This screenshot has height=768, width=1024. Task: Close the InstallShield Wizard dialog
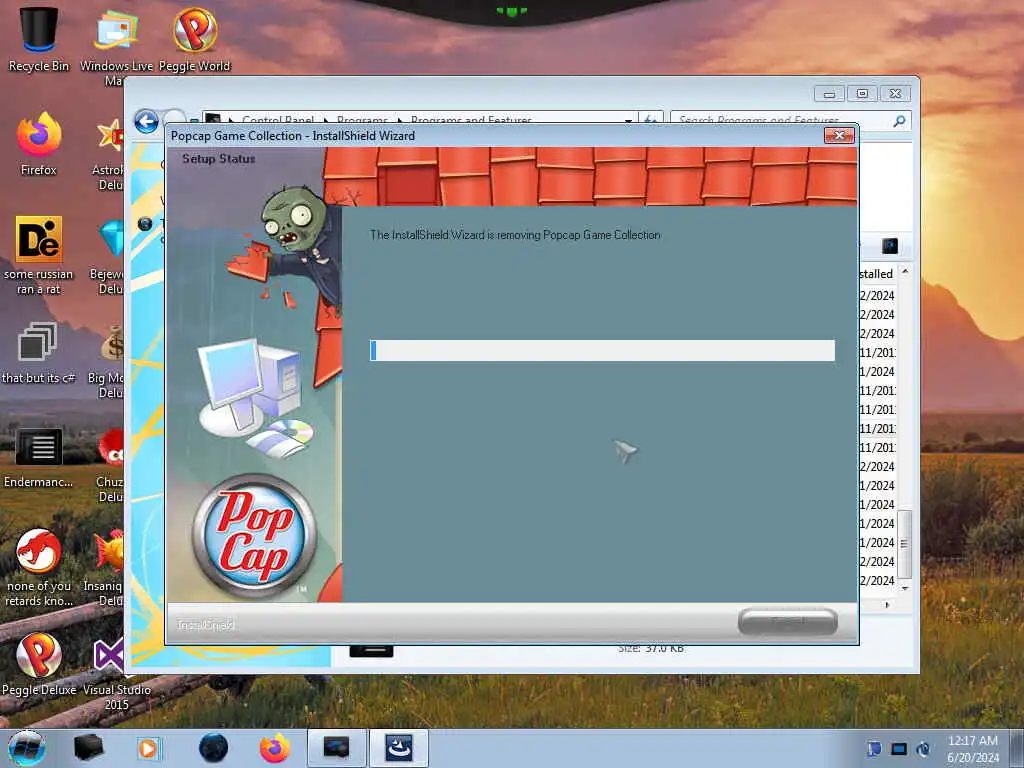pyautogui.click(x=839, y=135)
